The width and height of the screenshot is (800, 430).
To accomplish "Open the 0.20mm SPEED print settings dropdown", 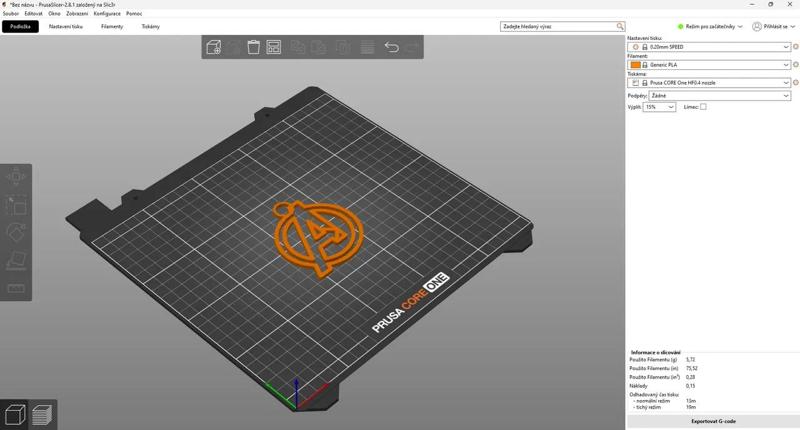I will tap(709, 47).
